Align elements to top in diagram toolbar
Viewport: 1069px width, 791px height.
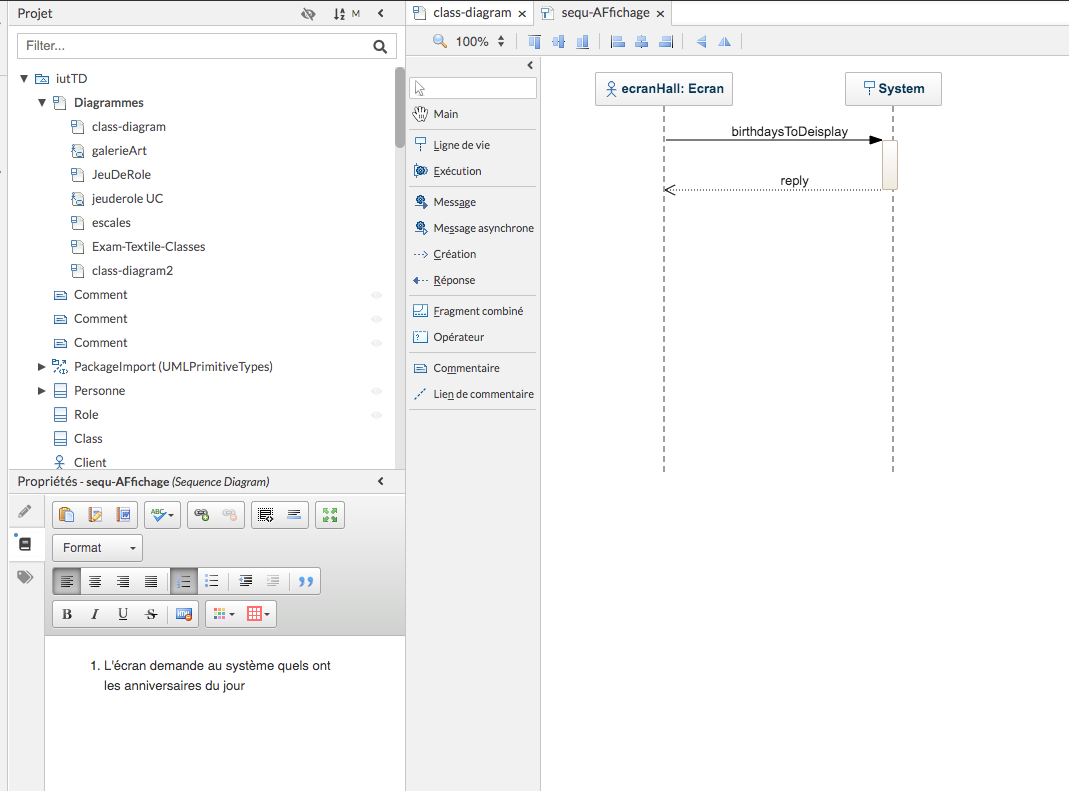[534, 42]
